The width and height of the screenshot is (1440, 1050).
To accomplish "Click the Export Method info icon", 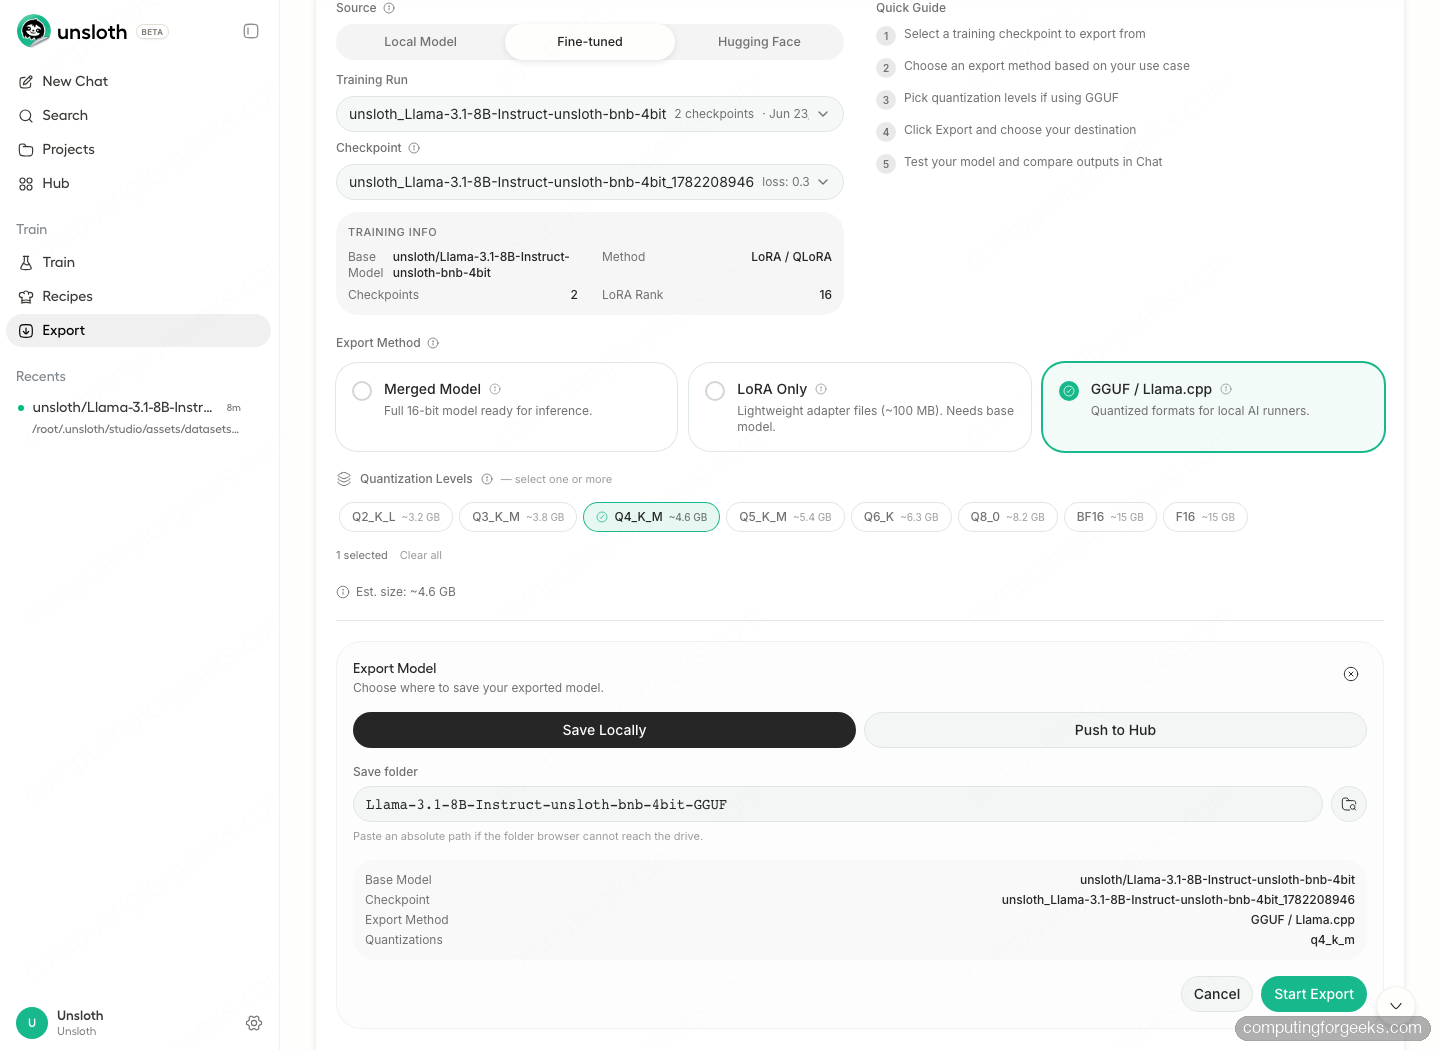I will (x=433, y=343).
